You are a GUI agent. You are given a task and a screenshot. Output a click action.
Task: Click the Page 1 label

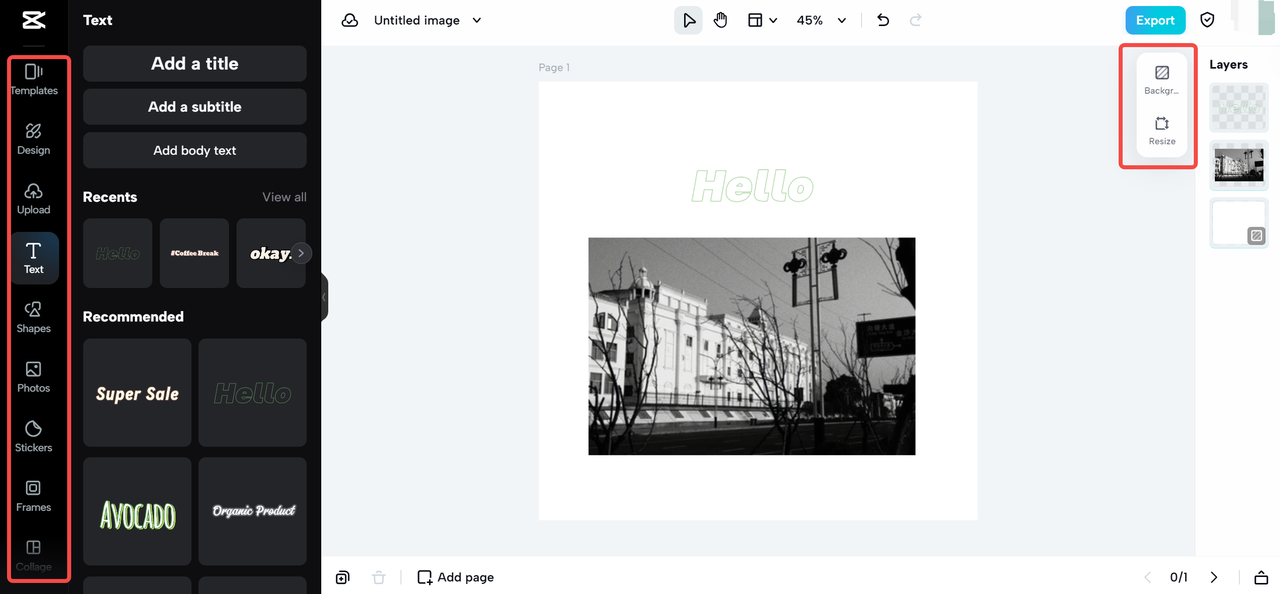pos(554,67)
